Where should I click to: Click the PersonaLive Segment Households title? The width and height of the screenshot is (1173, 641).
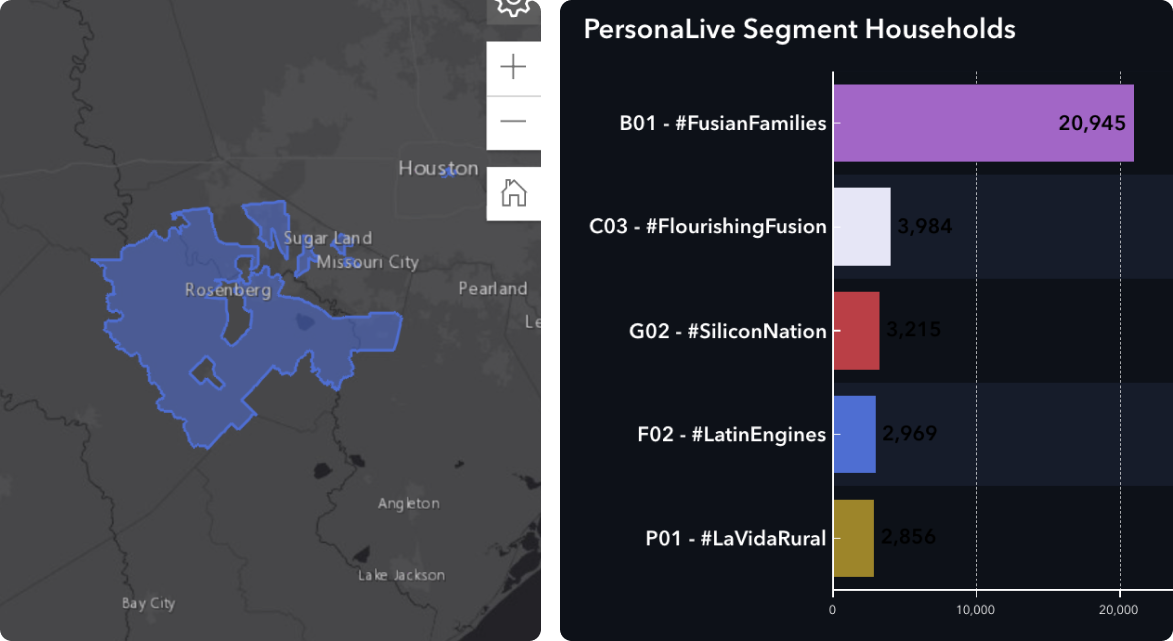(x=799, y=29)
